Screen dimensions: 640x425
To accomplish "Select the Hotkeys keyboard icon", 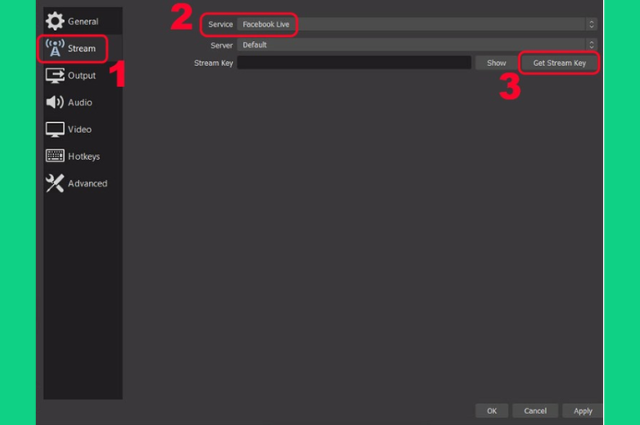I will click(55, 156).
